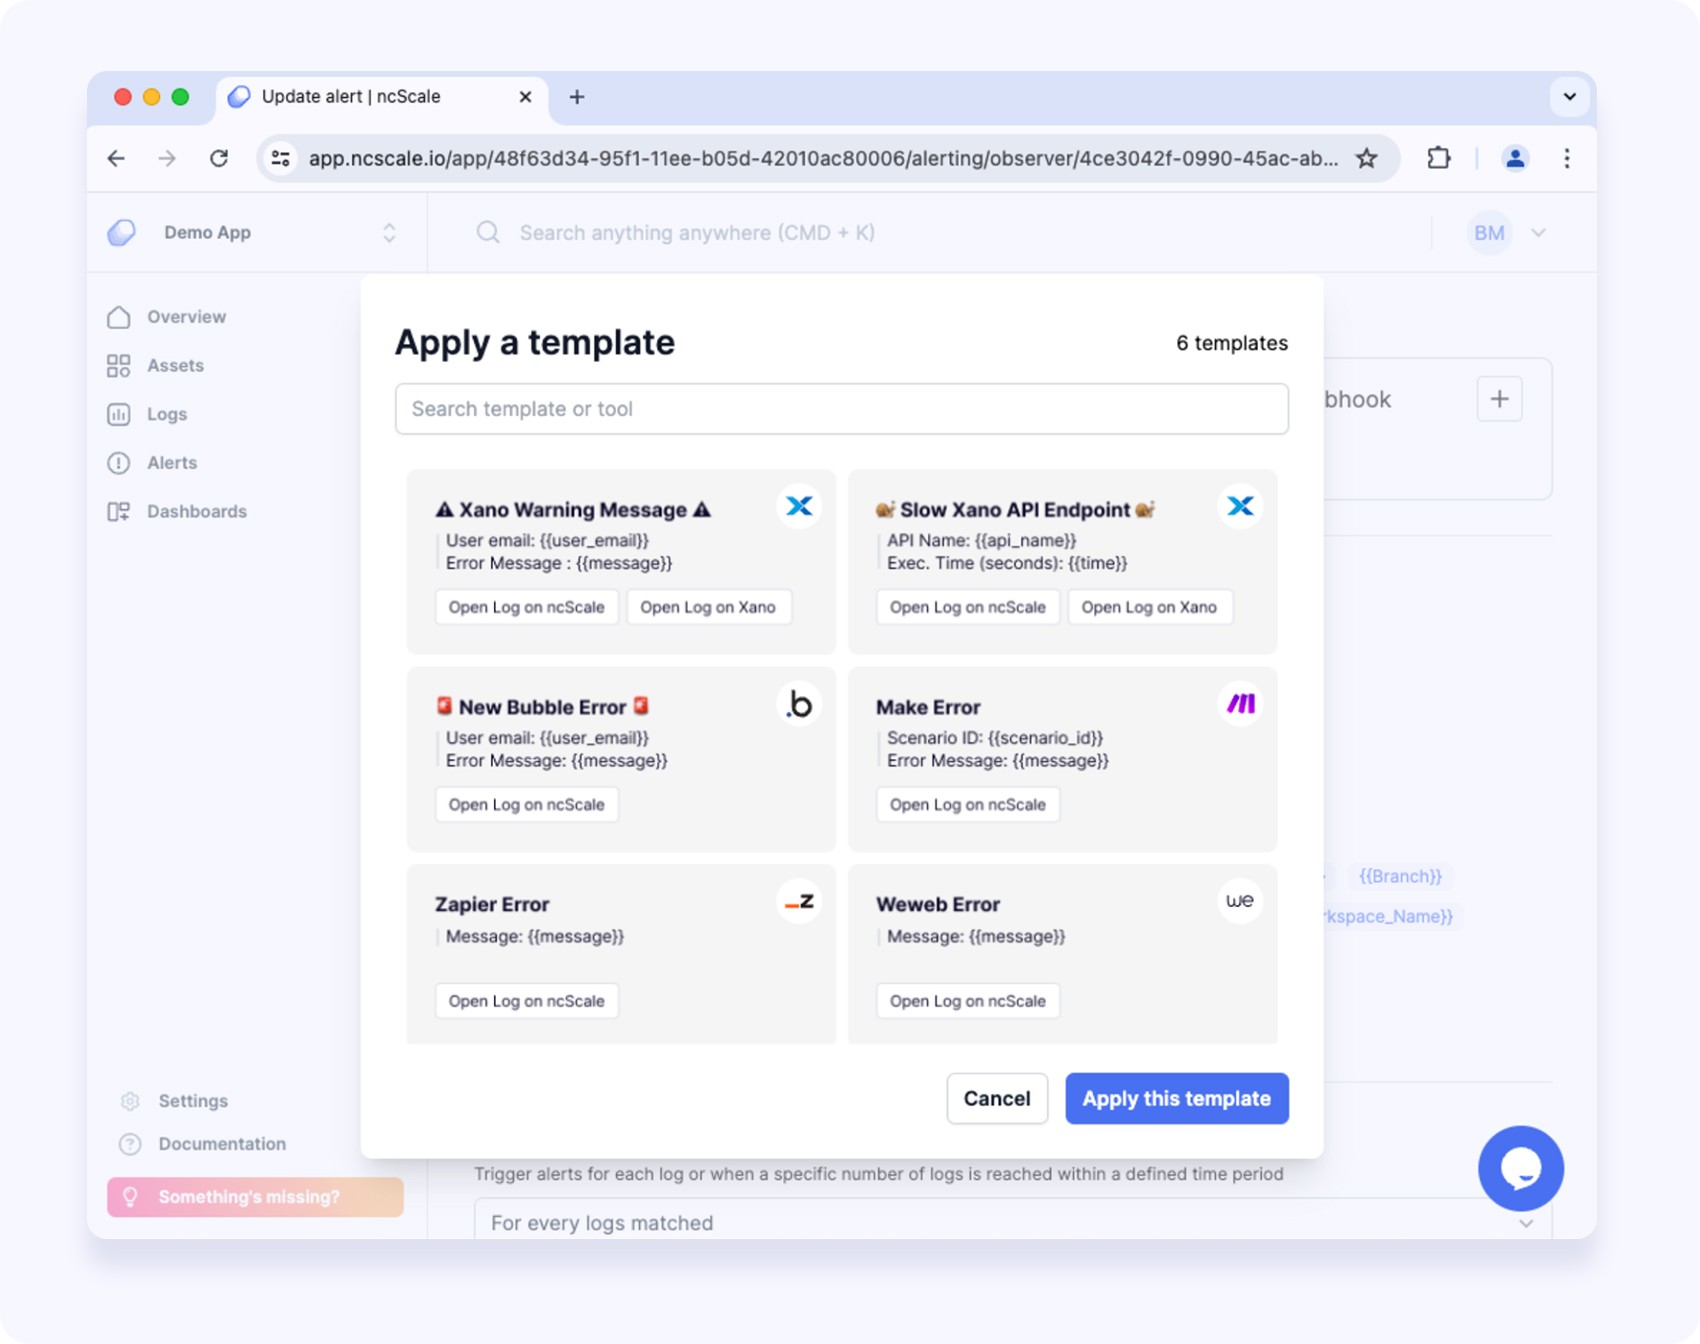This screenshot has width=1700, height=1344.
Task: Click the browser address bar URL
Action: point(823,158)
